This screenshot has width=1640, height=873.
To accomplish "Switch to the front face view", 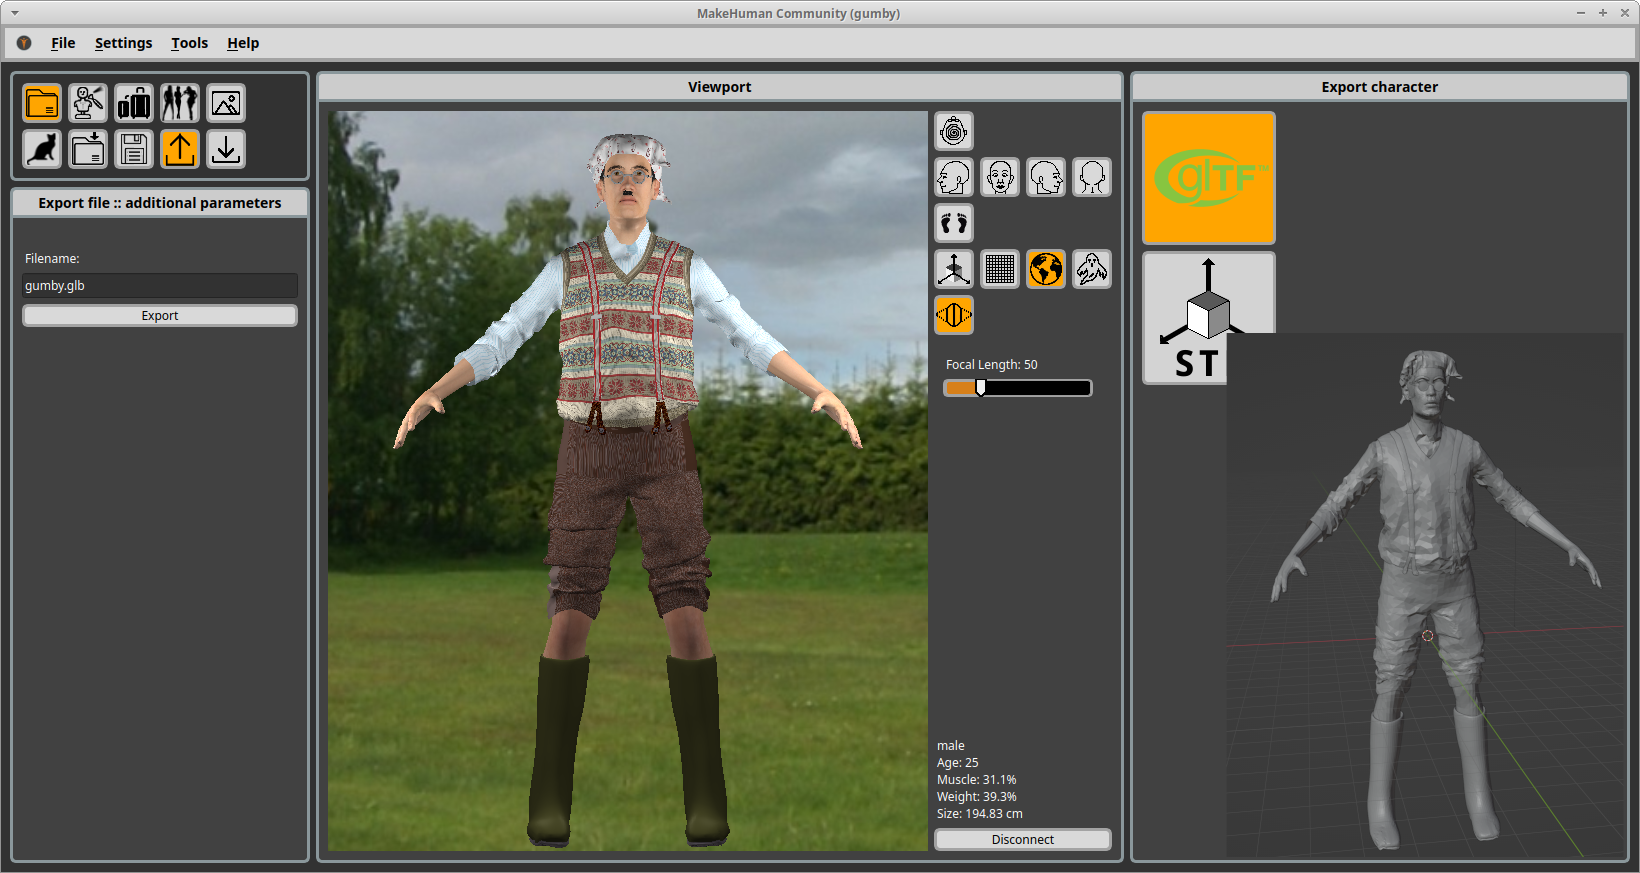I will 1000,177.
